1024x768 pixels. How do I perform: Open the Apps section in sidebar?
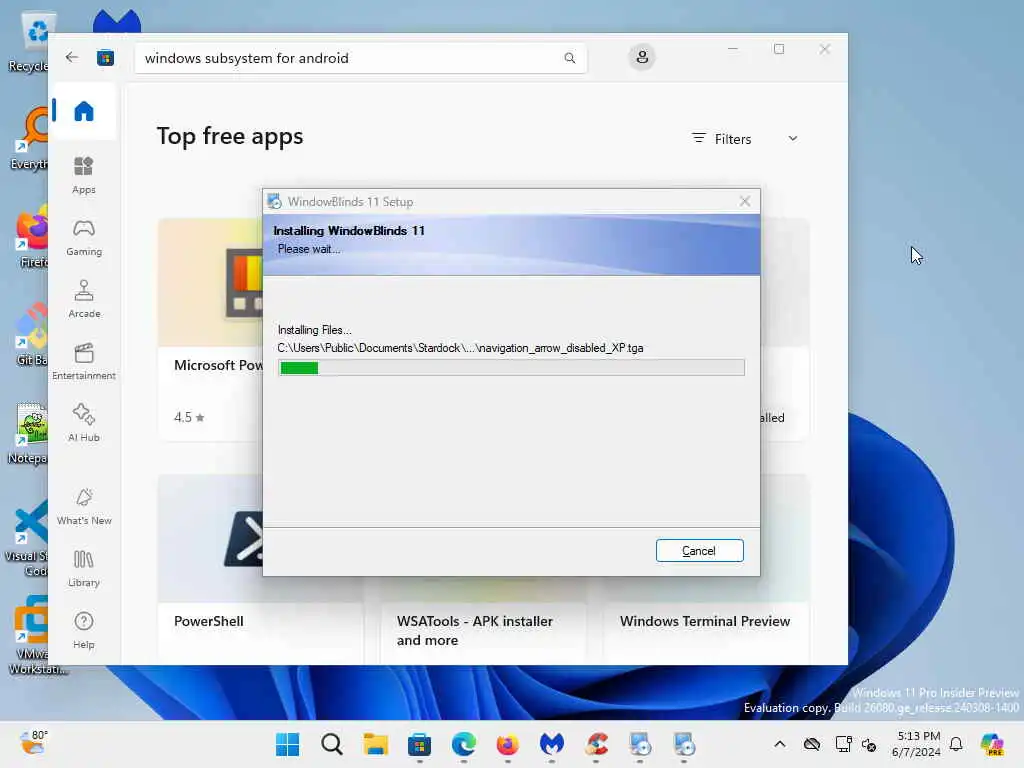(x=84, y=175)
